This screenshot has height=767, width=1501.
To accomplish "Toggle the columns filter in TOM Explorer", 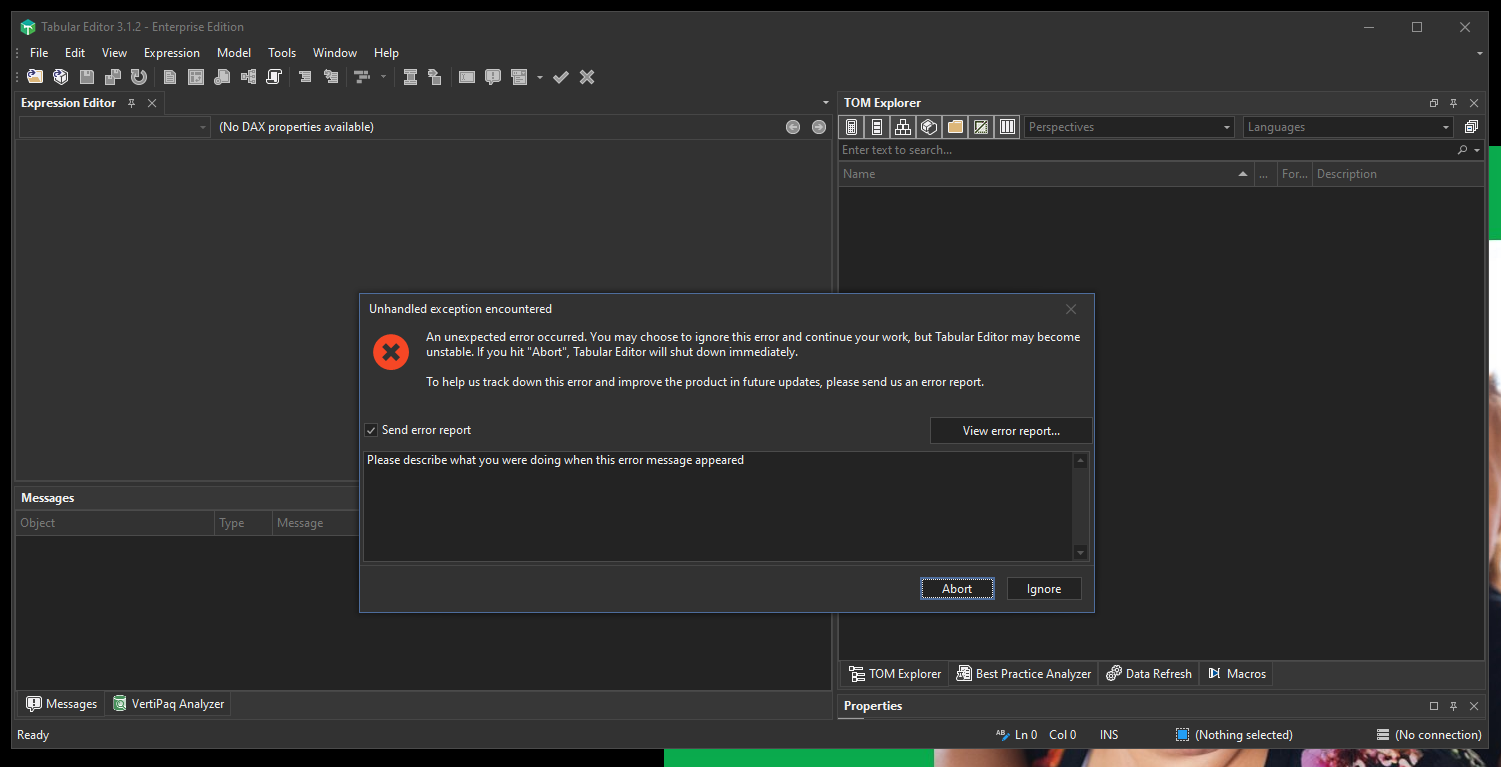I will 877,127.
